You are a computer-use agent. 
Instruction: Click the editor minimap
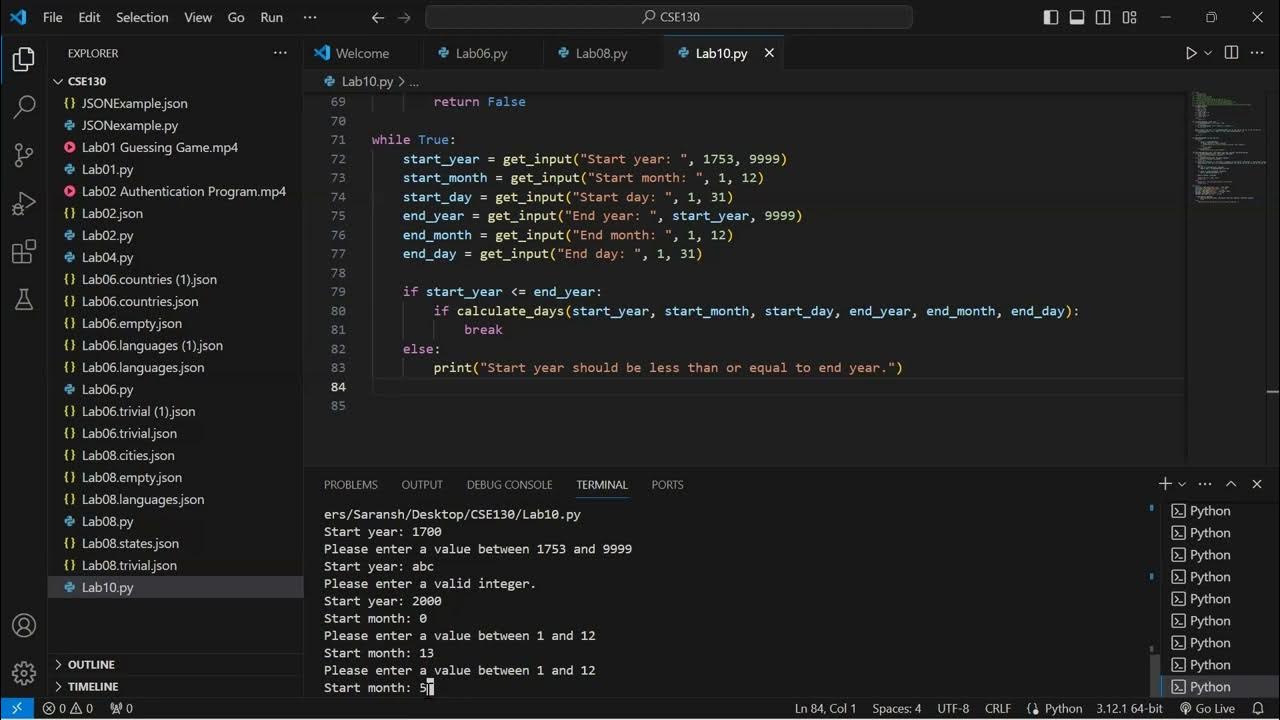1226,150
